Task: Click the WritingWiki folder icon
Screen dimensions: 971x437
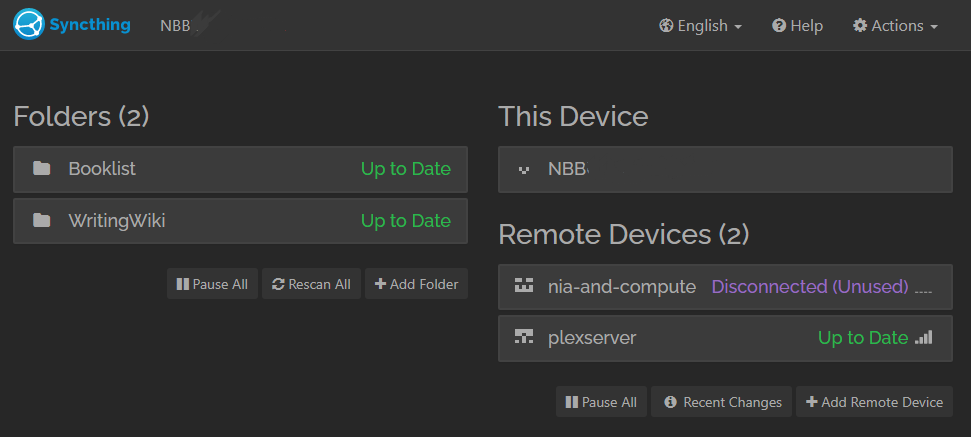Action: click(41, 220)
